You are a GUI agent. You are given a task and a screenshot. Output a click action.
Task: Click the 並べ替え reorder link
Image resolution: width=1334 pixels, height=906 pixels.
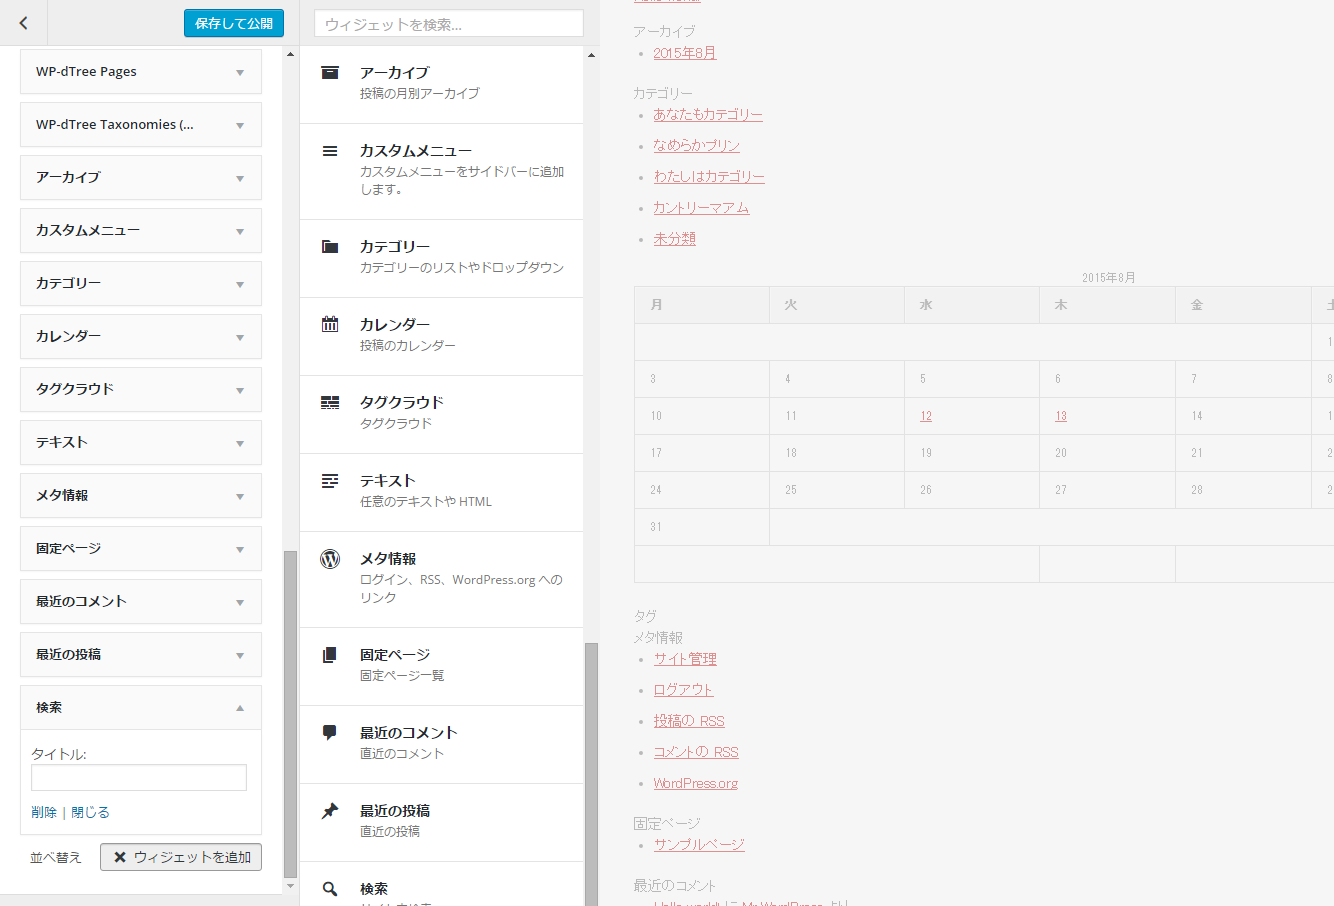tap(56, 857)
